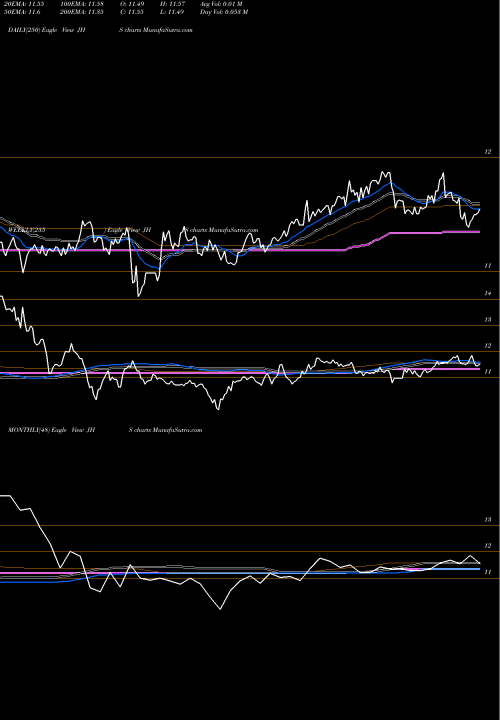Click the low price L: 11.49
This screenshot has height=720, width=500.
[x=172, y=12]
